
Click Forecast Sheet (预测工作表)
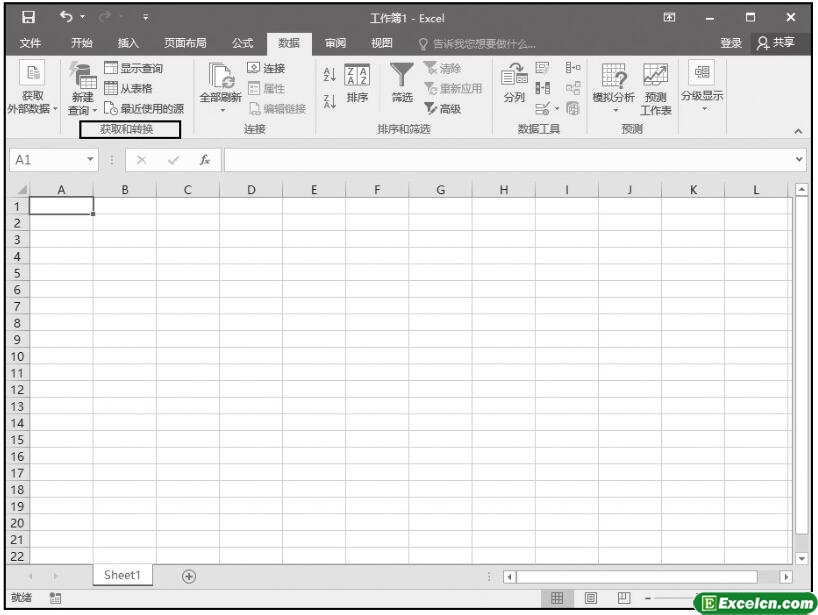[x=656, y=88]
